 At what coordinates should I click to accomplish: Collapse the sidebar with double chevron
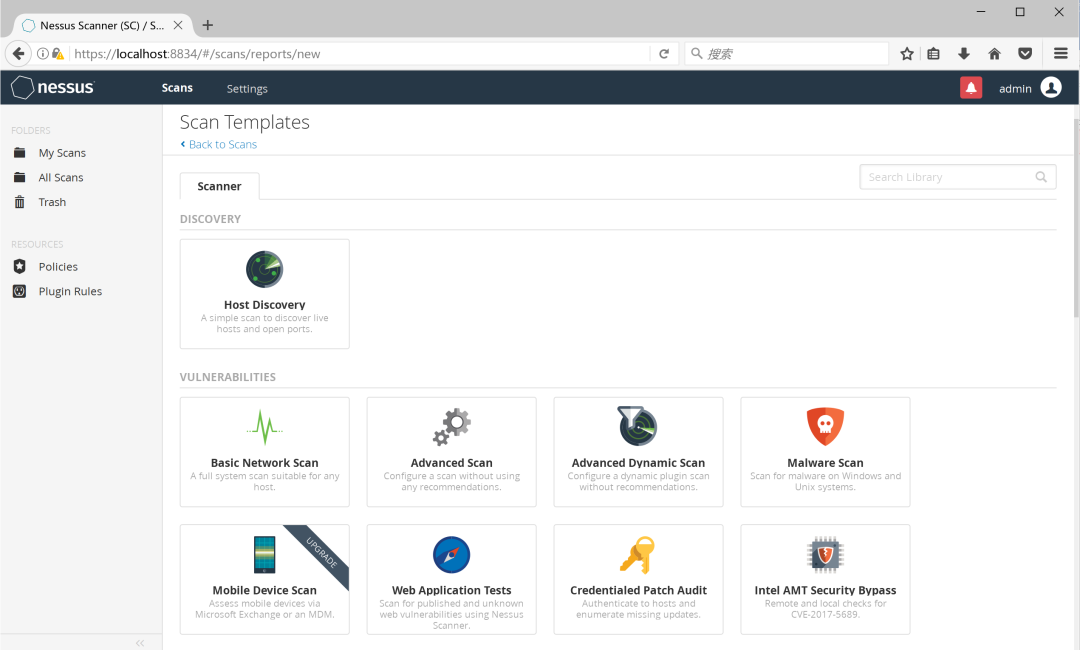[x=140, y=643]
